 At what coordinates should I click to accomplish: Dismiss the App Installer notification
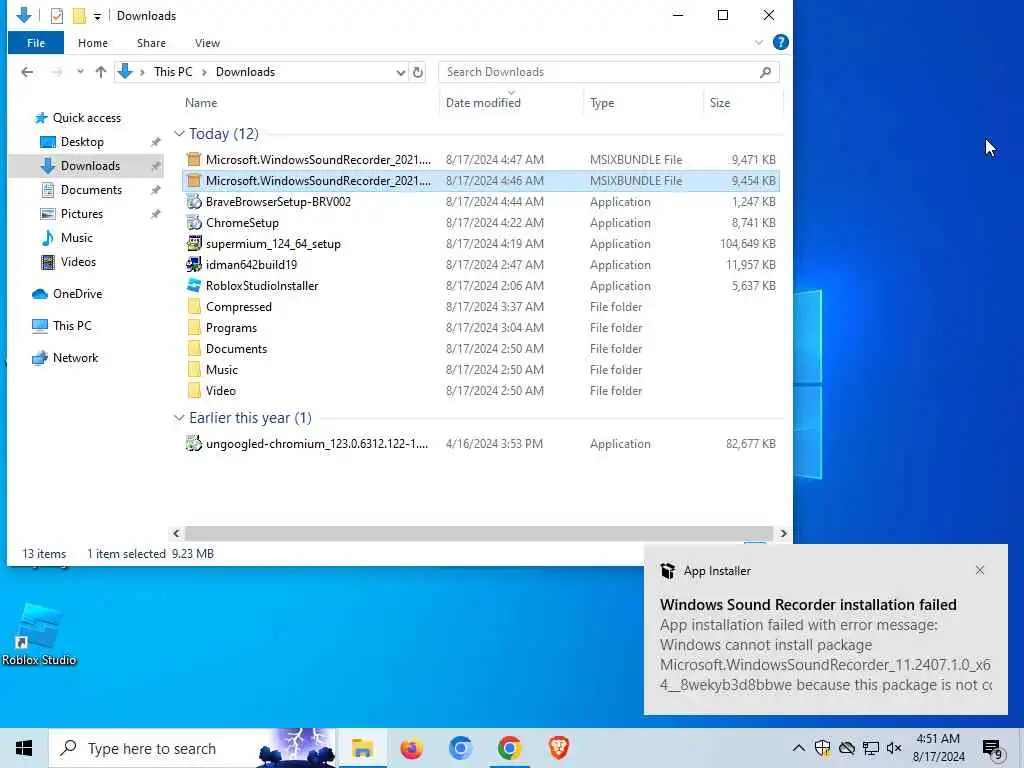coord(980,570)
